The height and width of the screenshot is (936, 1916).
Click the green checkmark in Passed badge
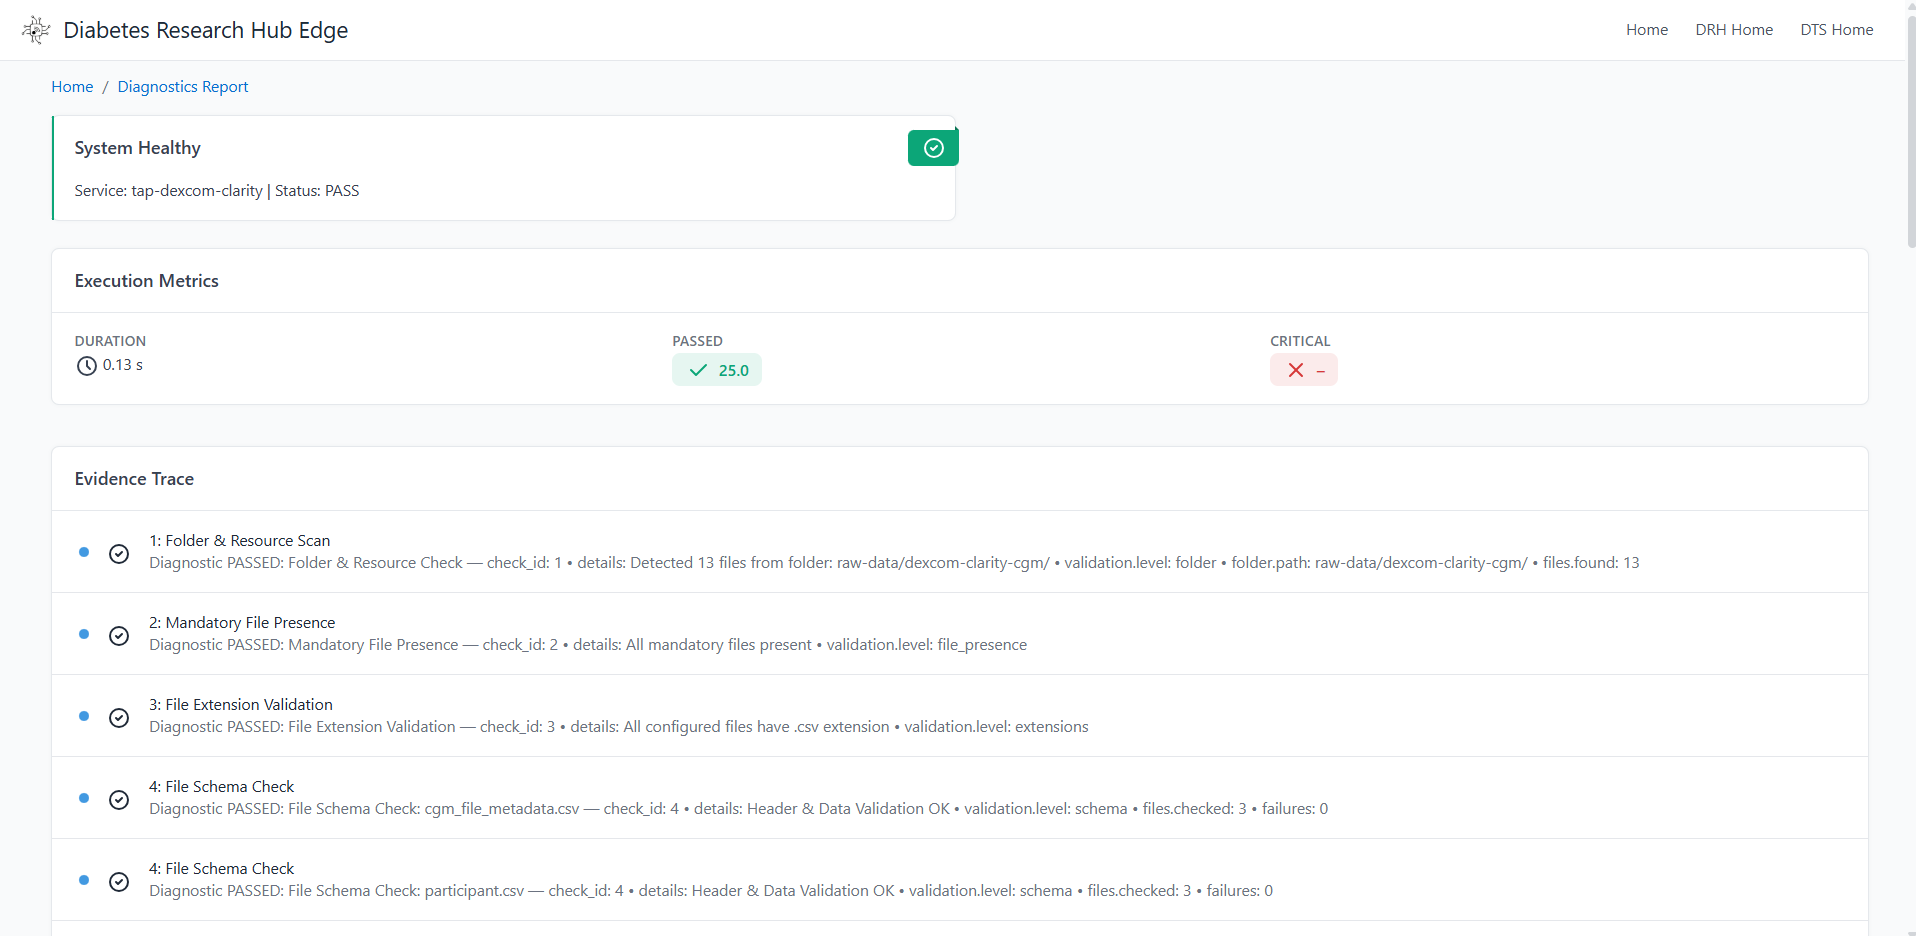pos(698,370)
